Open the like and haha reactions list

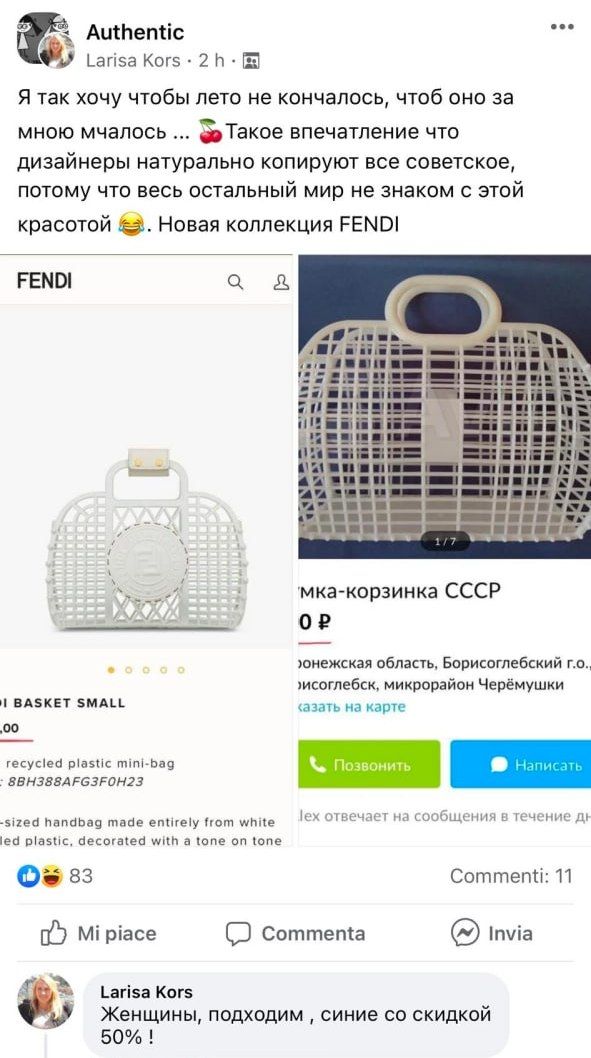click(x=54, y=876)
